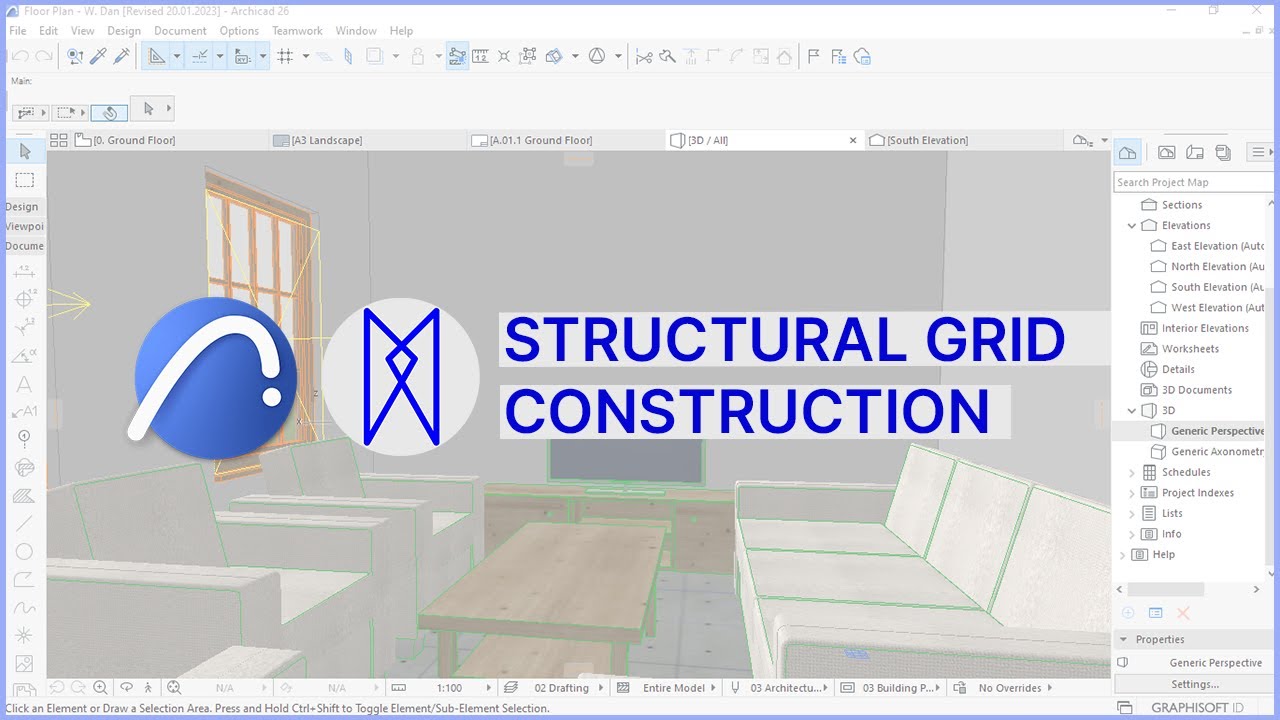The height and width of the screenshot is (720, 1280).
Task: Open the File menu
Action: pos(17,31)
